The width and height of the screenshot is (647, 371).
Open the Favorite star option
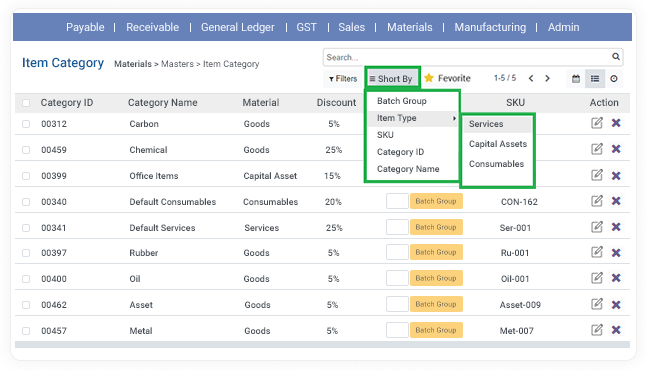tap(447, 78)
